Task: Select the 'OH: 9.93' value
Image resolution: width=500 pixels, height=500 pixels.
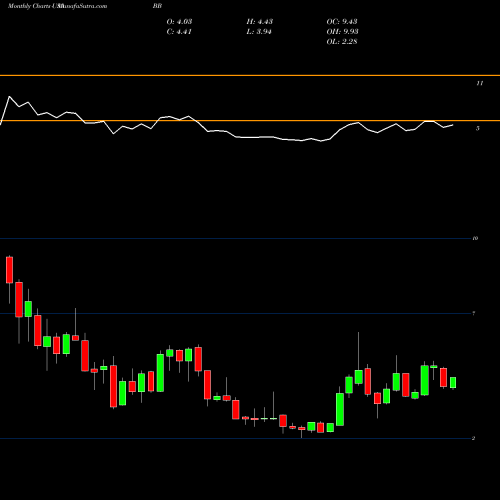Action: point(342,32)
